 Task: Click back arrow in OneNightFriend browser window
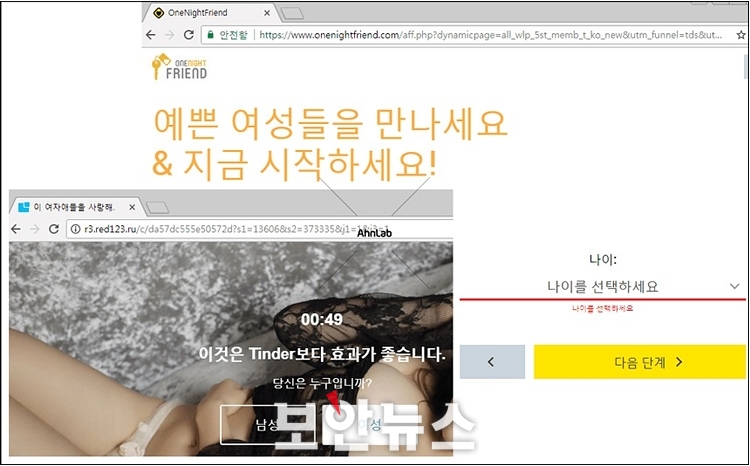(x=151, y=35)
